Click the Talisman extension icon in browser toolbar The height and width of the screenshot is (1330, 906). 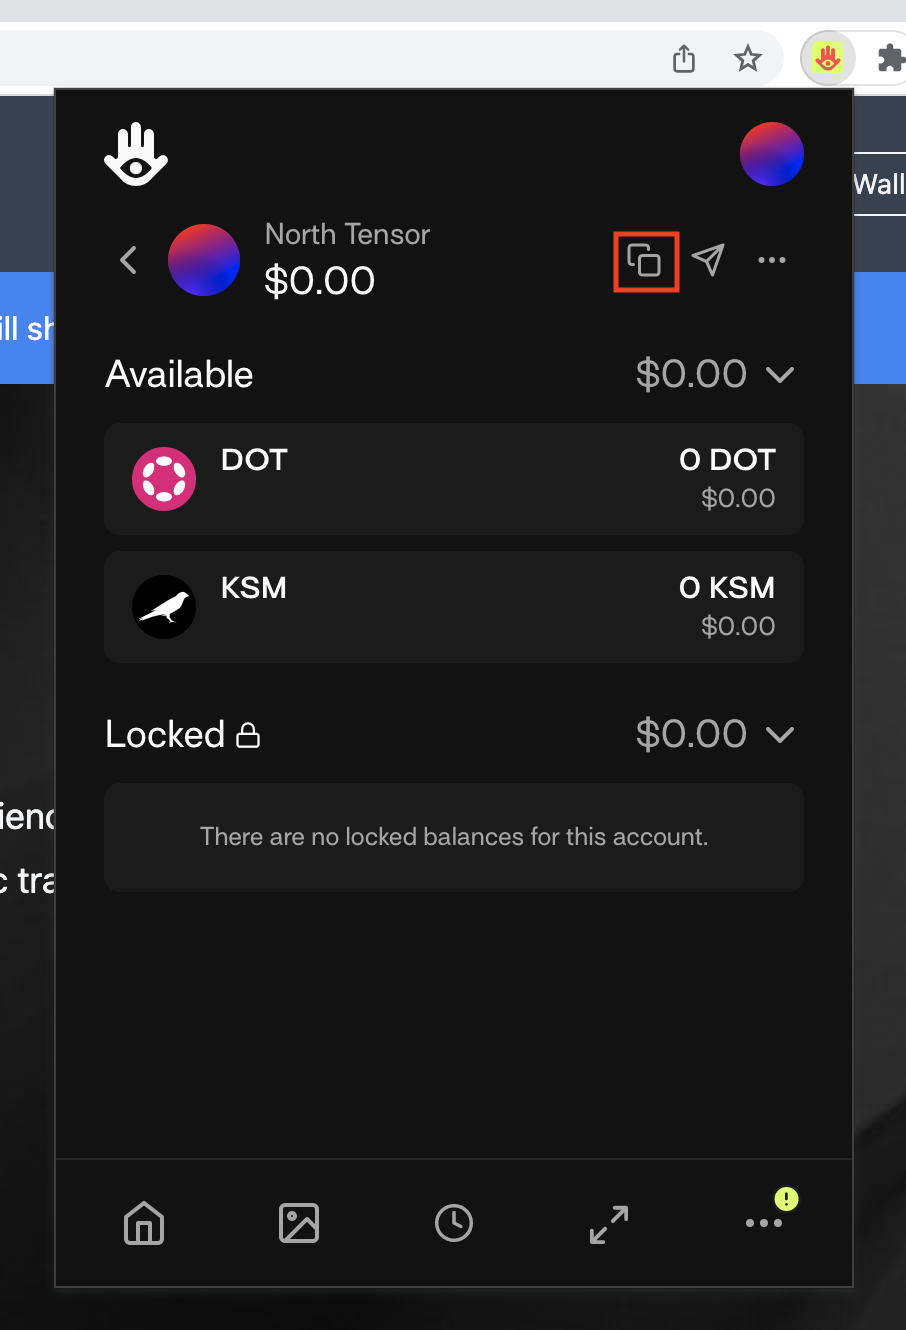click(827, 59)
